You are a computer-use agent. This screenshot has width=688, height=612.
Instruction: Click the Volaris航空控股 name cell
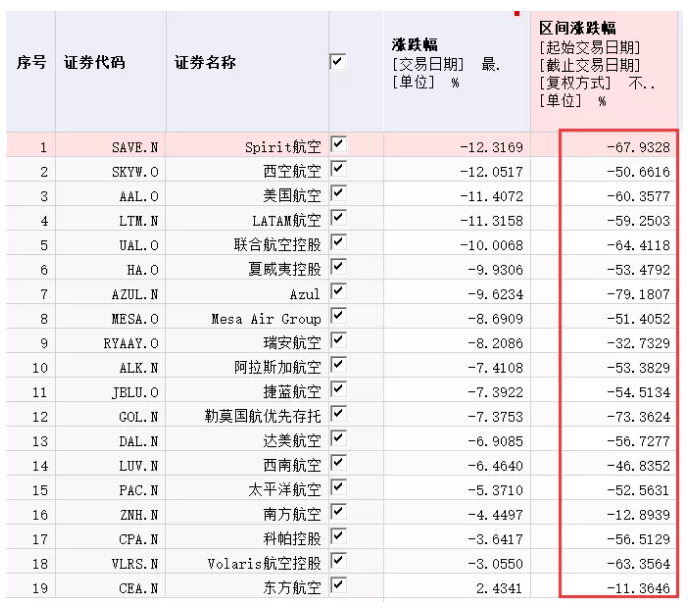tap(265, 564)
